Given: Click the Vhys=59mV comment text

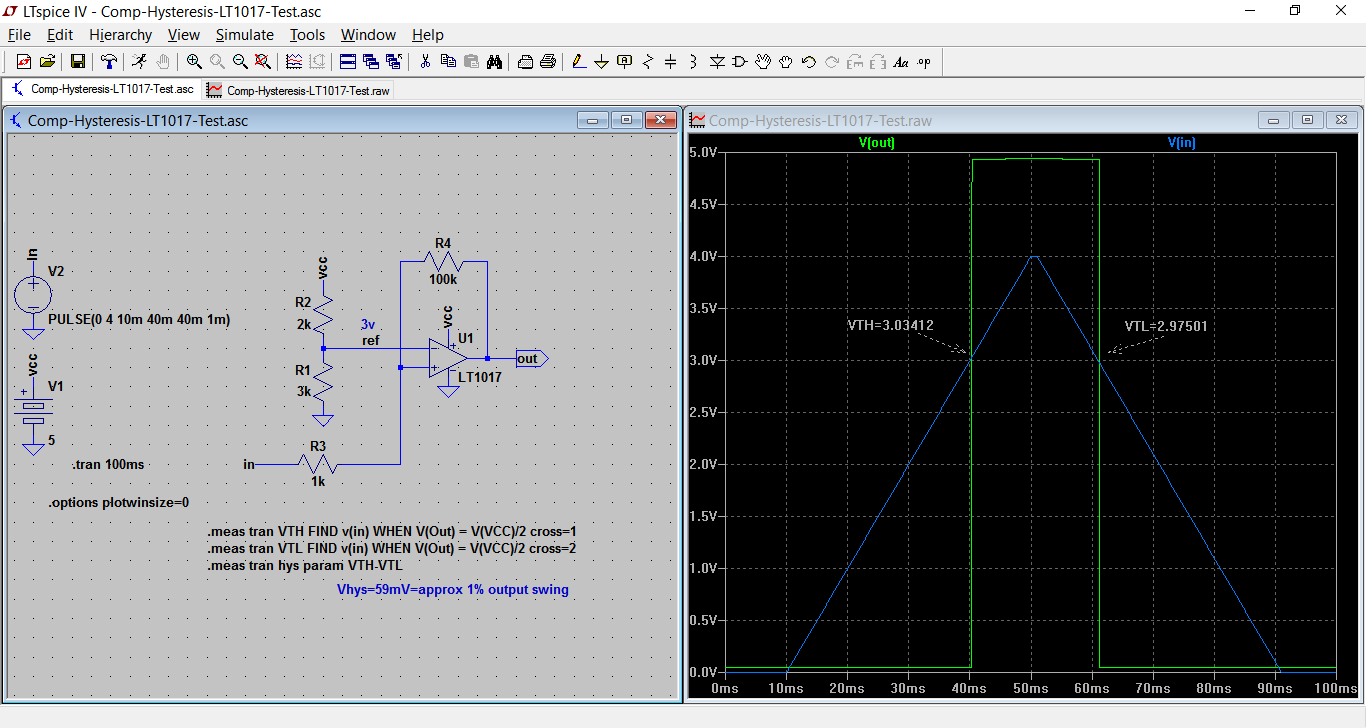Looking at the screenshot, I should (453, 589).
